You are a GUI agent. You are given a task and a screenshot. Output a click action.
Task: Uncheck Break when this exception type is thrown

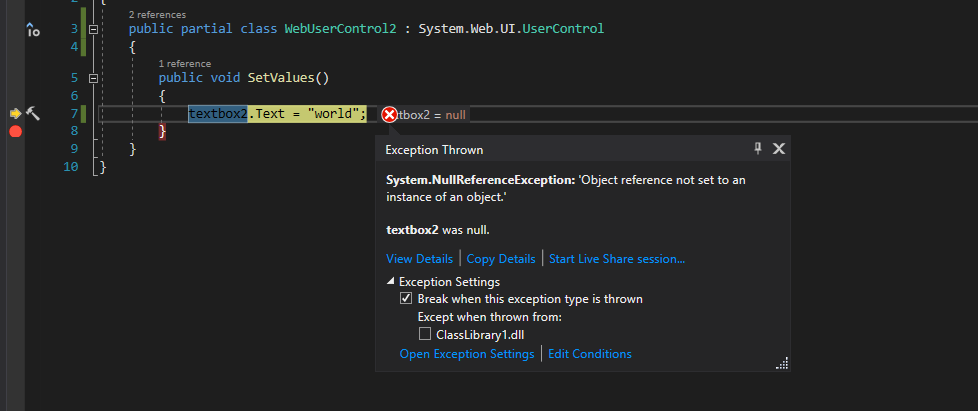coord(406,299)
